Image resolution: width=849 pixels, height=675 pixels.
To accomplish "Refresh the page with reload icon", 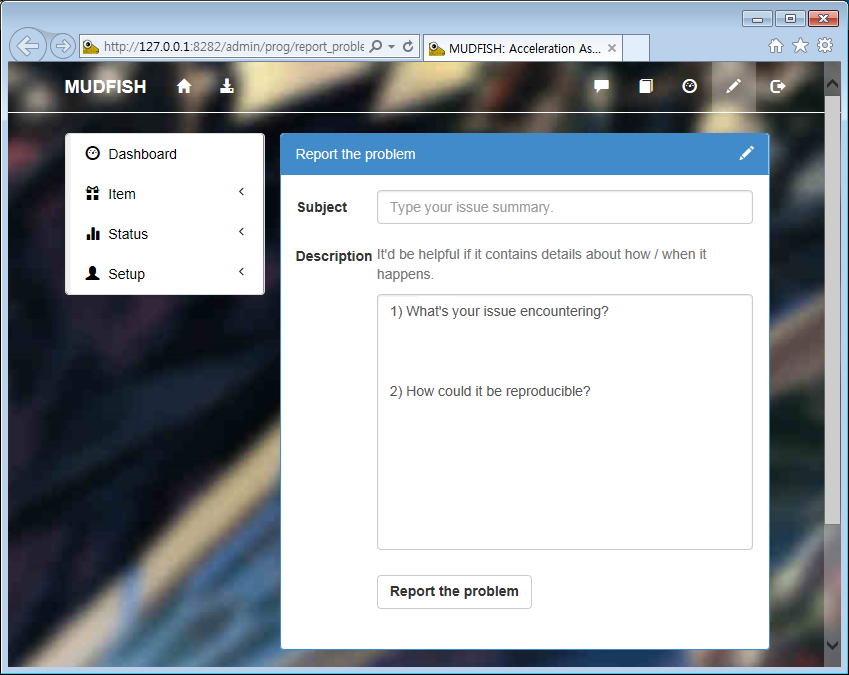I will pyautogui.click(x=408, y=47).
